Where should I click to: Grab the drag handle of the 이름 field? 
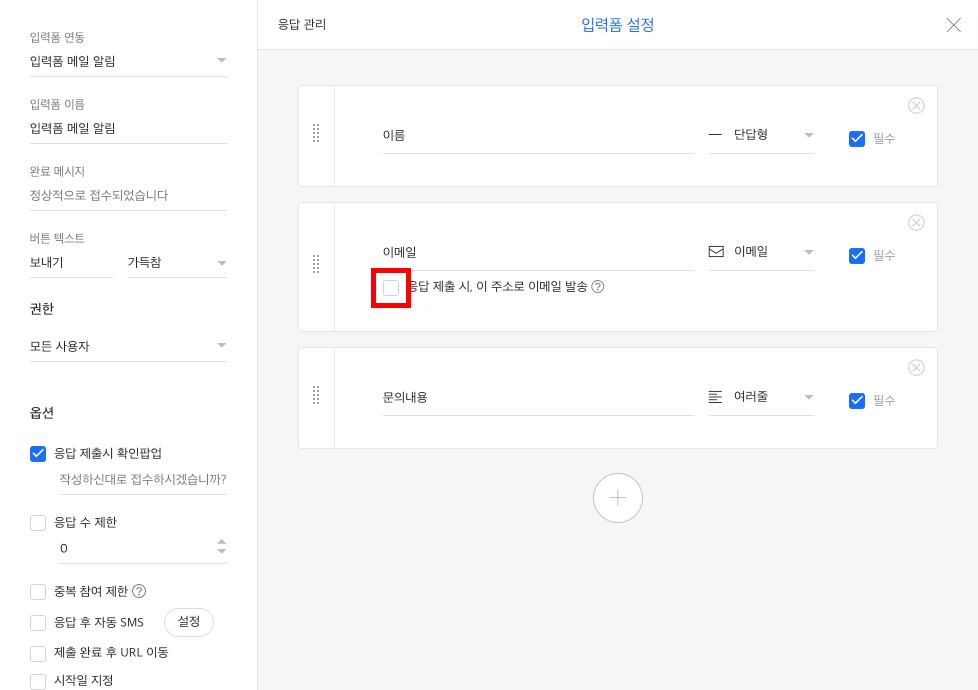coord(316,133)
